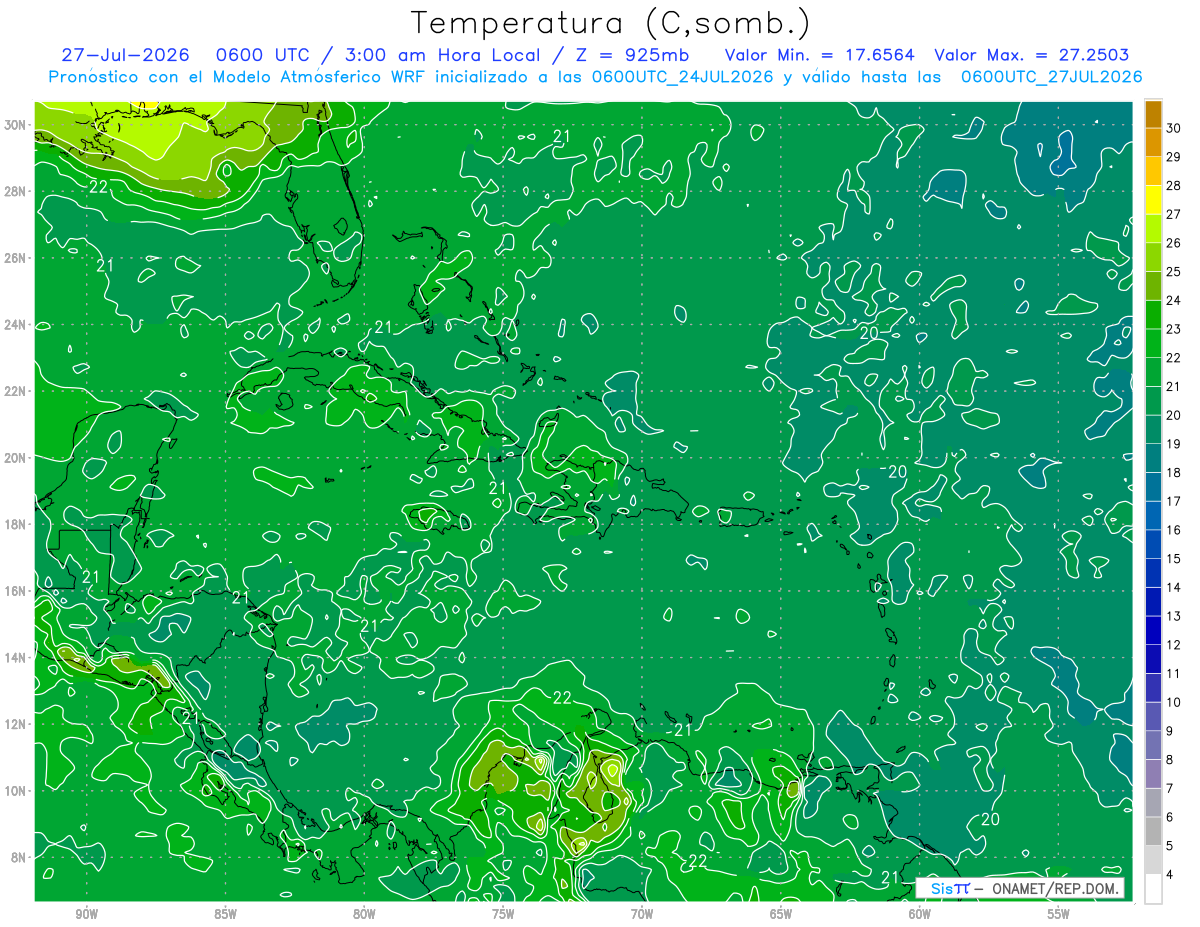This screenshot has width=1200, height=927.
Task: Click the colorbar label 23
Action: click(x=1175, y=329)
